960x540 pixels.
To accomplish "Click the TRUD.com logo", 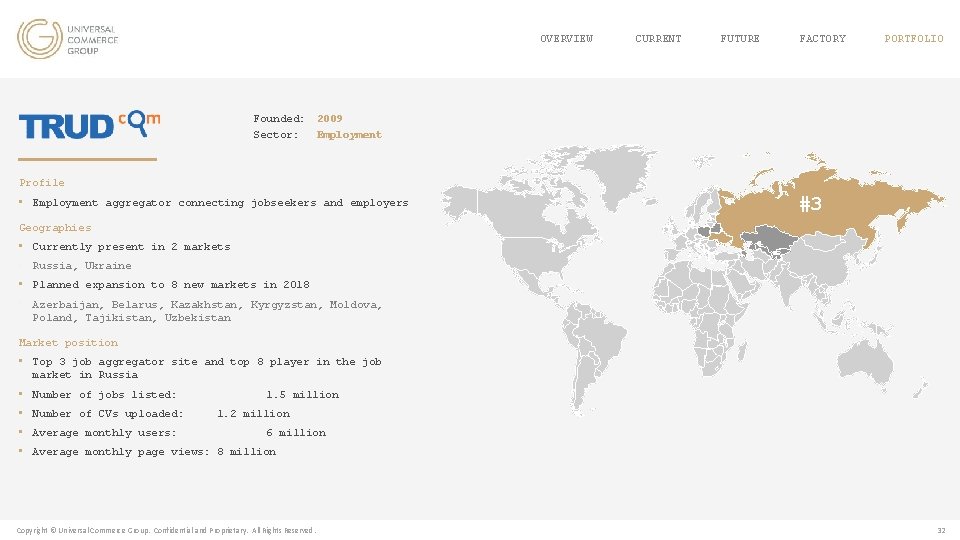I will (89, 126).
